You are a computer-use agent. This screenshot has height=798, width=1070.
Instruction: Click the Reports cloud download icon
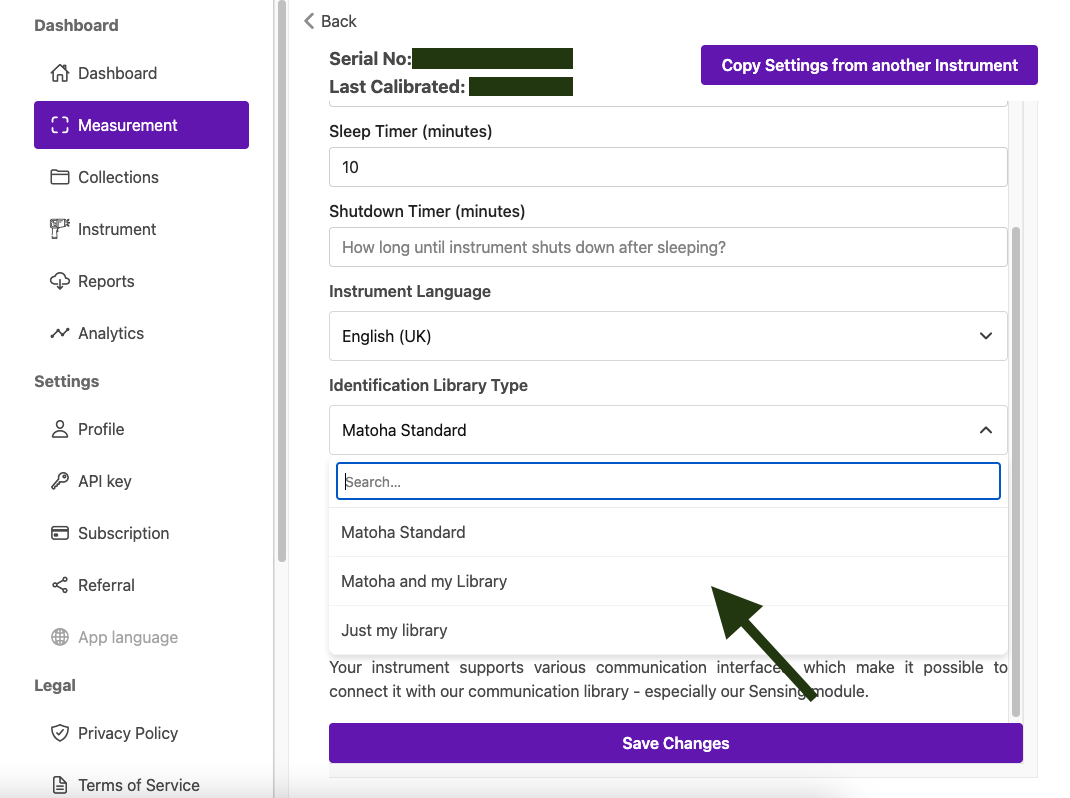tap(60, 281)
